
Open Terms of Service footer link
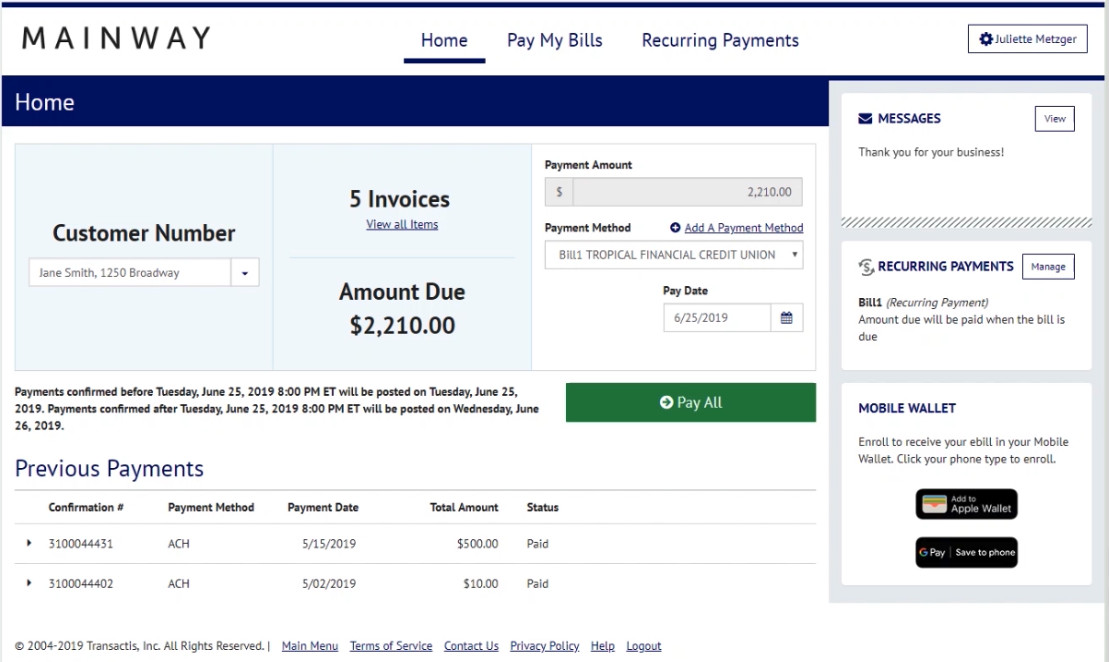coord(391,646)
